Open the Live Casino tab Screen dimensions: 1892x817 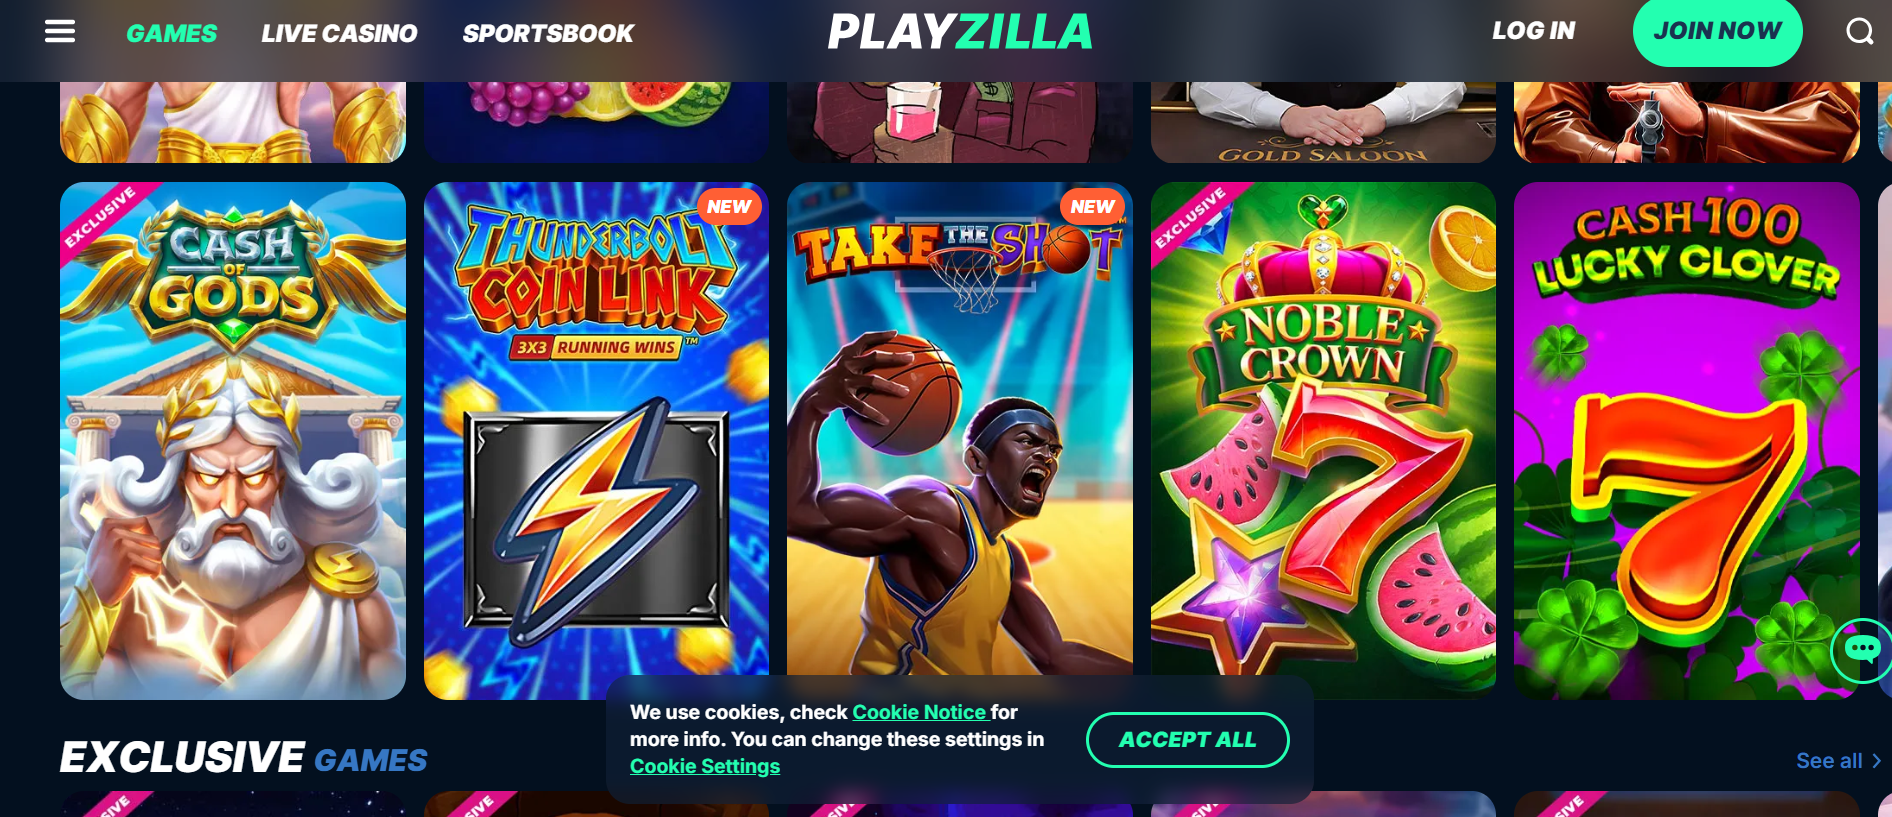point(339,33)
